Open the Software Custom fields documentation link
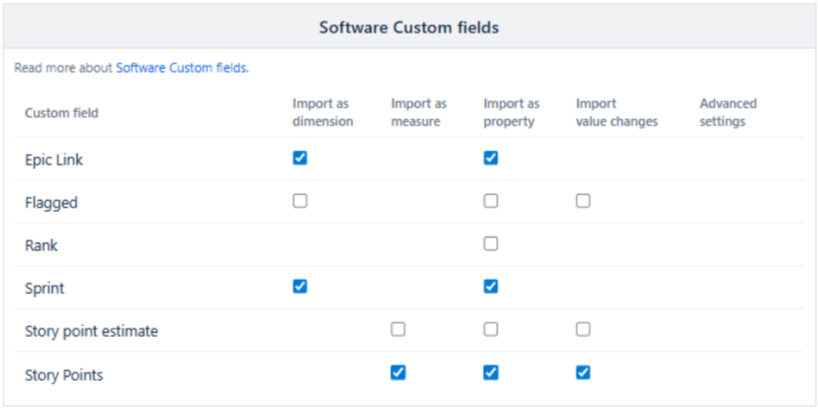Image resolution: width=818 pixels, height=409 pixels. [181, 69]
